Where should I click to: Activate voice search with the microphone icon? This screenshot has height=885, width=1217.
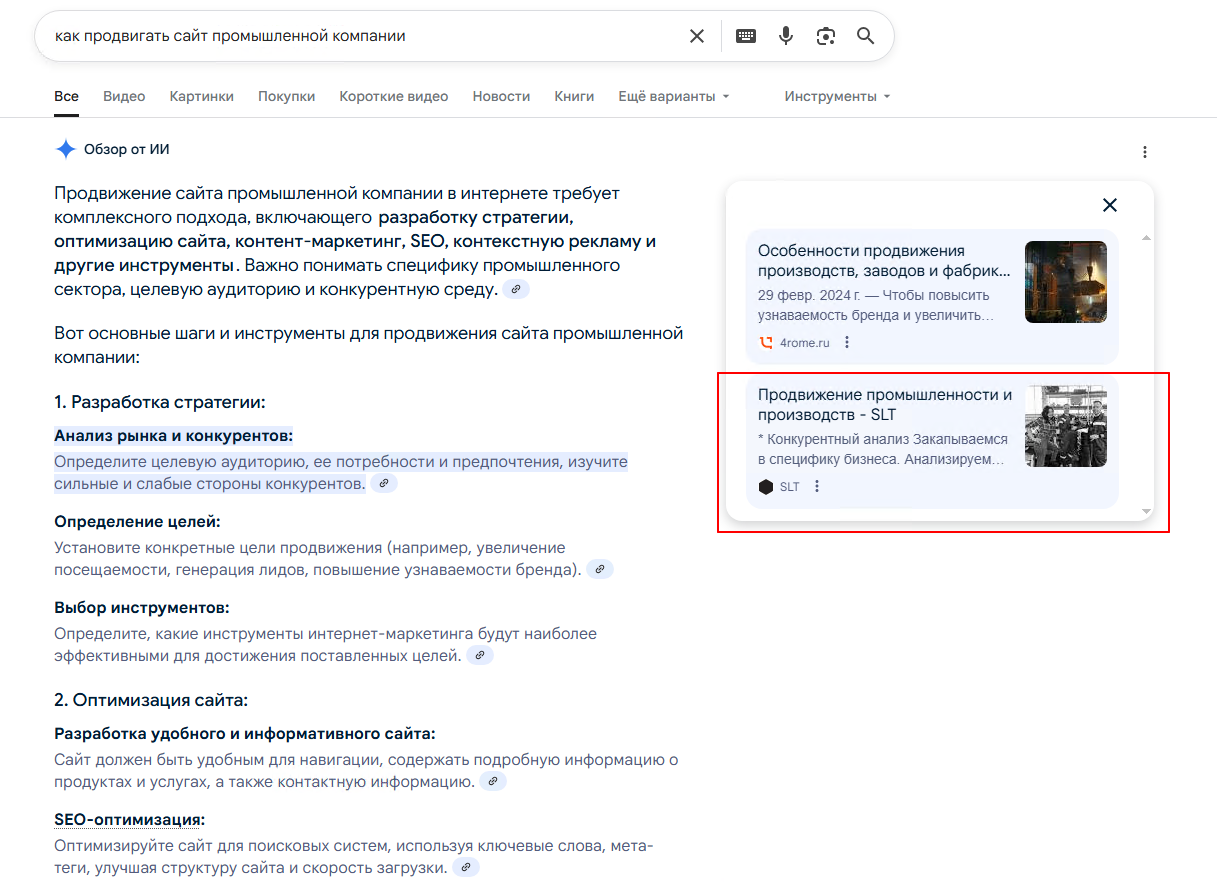(785, 35)
